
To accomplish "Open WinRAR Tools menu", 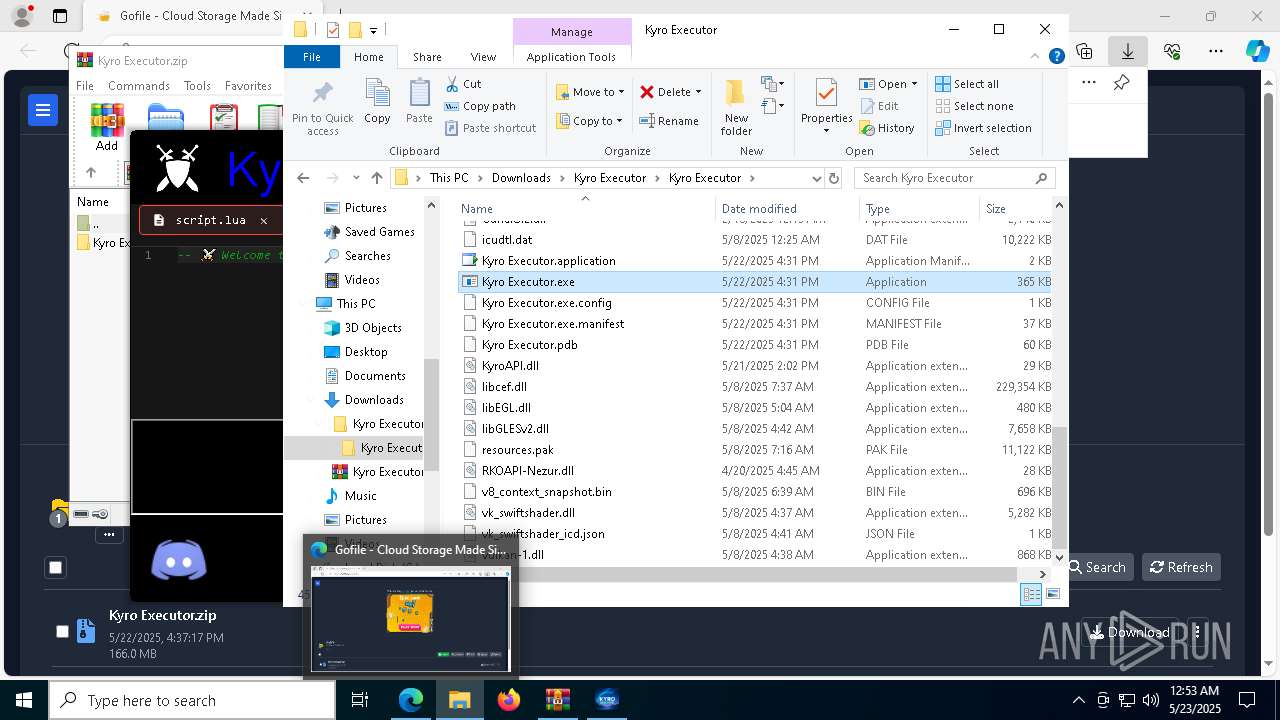I will pyautogui.click(x=197, y=86).
